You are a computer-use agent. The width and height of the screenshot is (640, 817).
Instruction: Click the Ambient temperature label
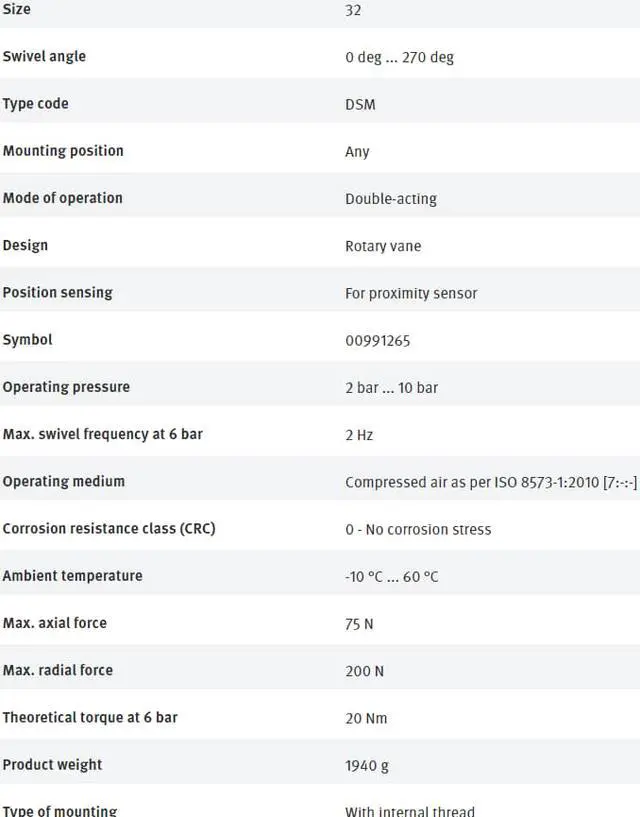(72, 576)
